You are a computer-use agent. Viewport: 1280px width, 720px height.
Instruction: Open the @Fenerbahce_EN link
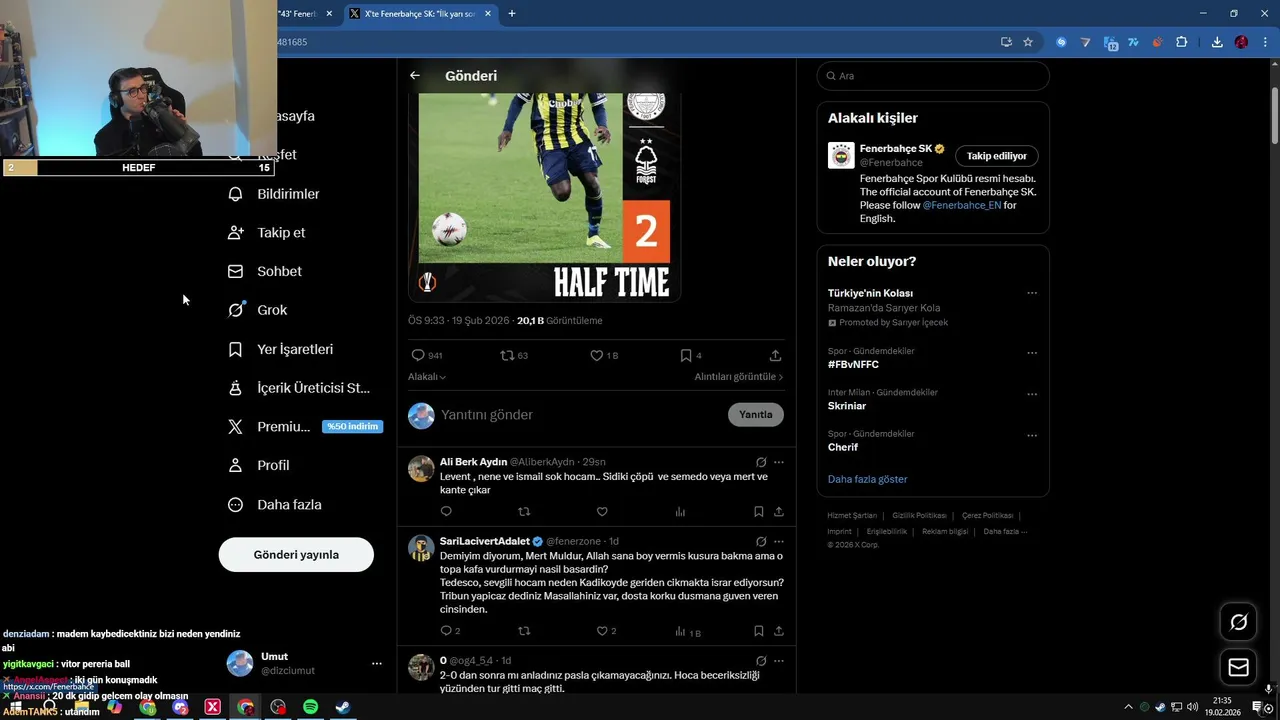point(961,205)
